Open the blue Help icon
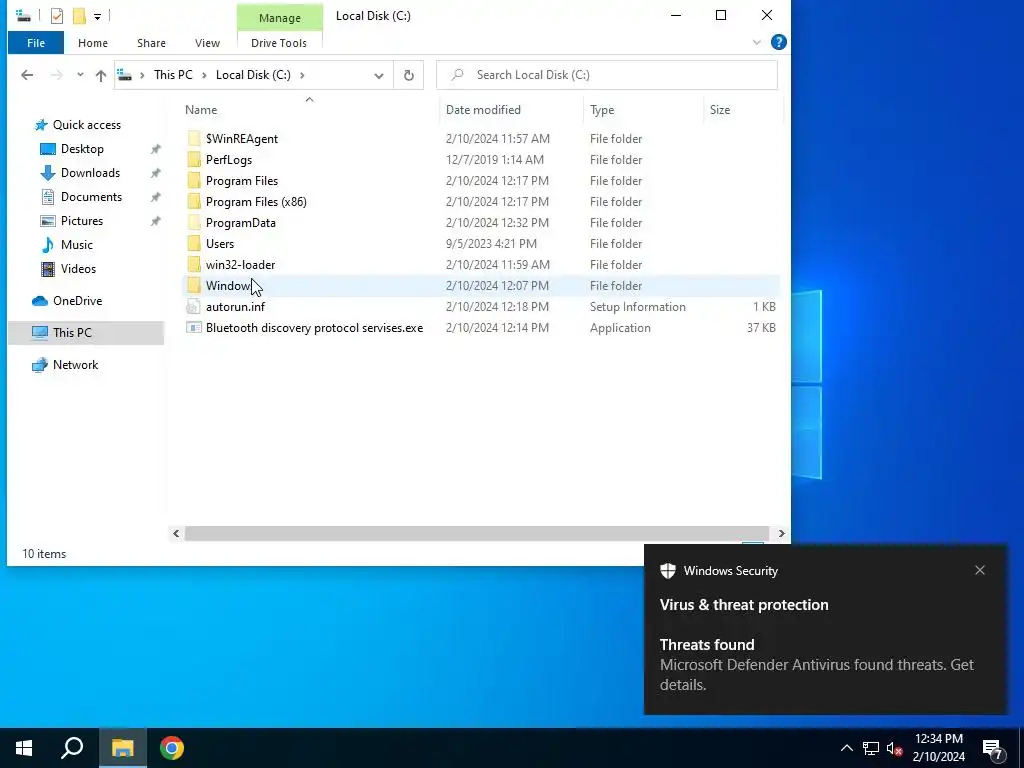The image size is (1024, 768). coord(778,42)
